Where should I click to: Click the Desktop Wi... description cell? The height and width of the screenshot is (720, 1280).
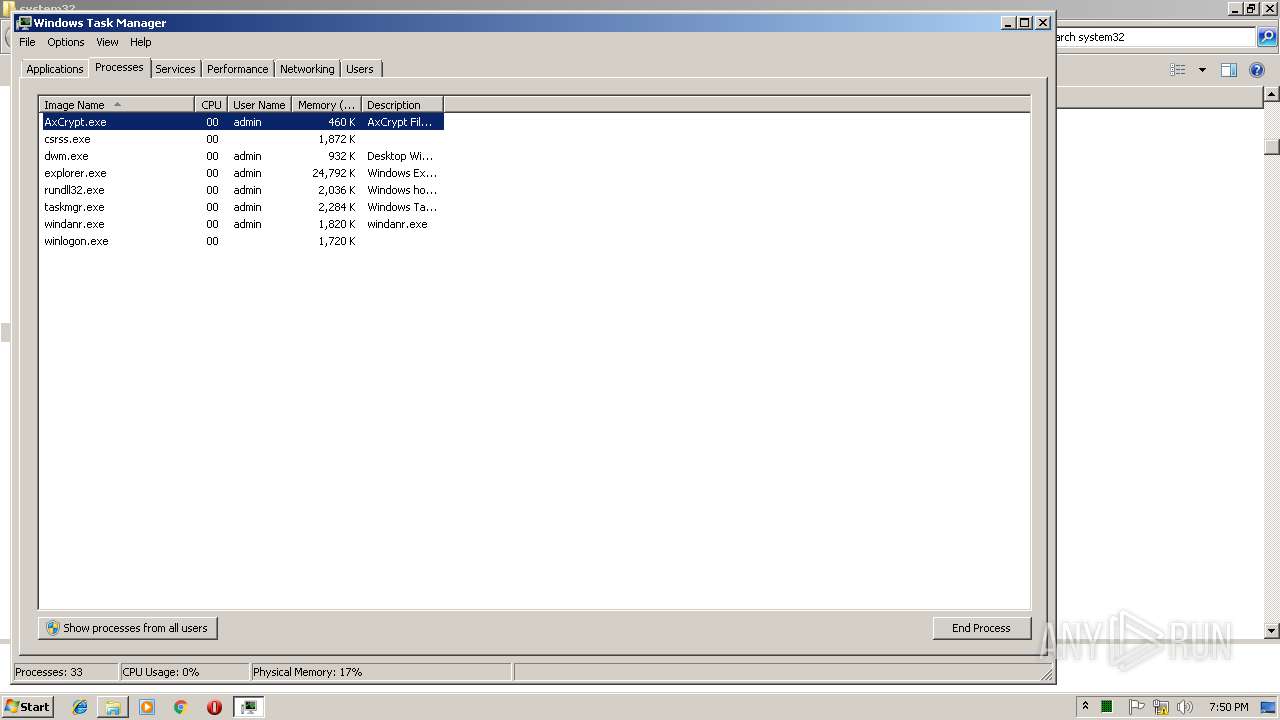(x=400, y=156)
